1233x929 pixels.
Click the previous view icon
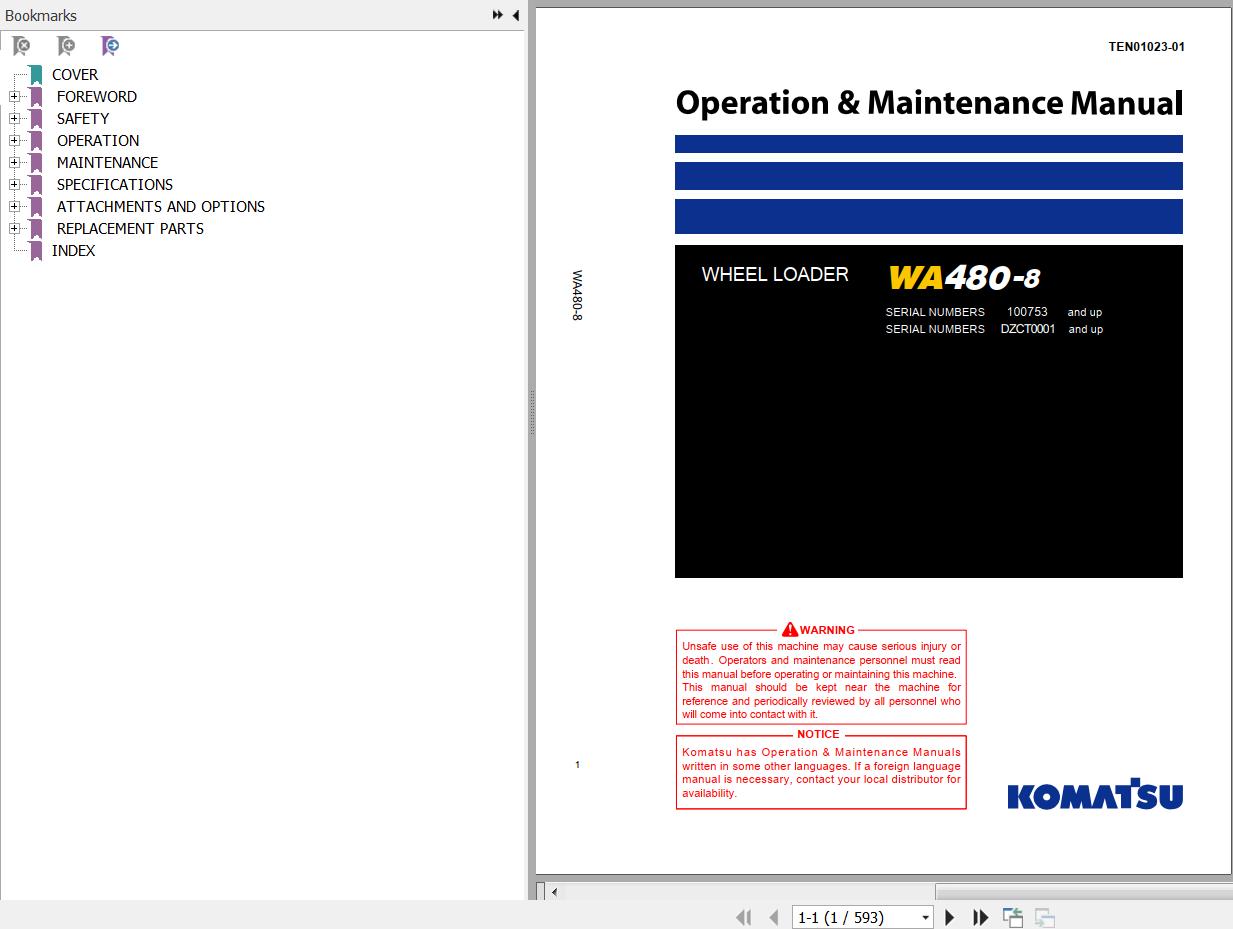1013,917
